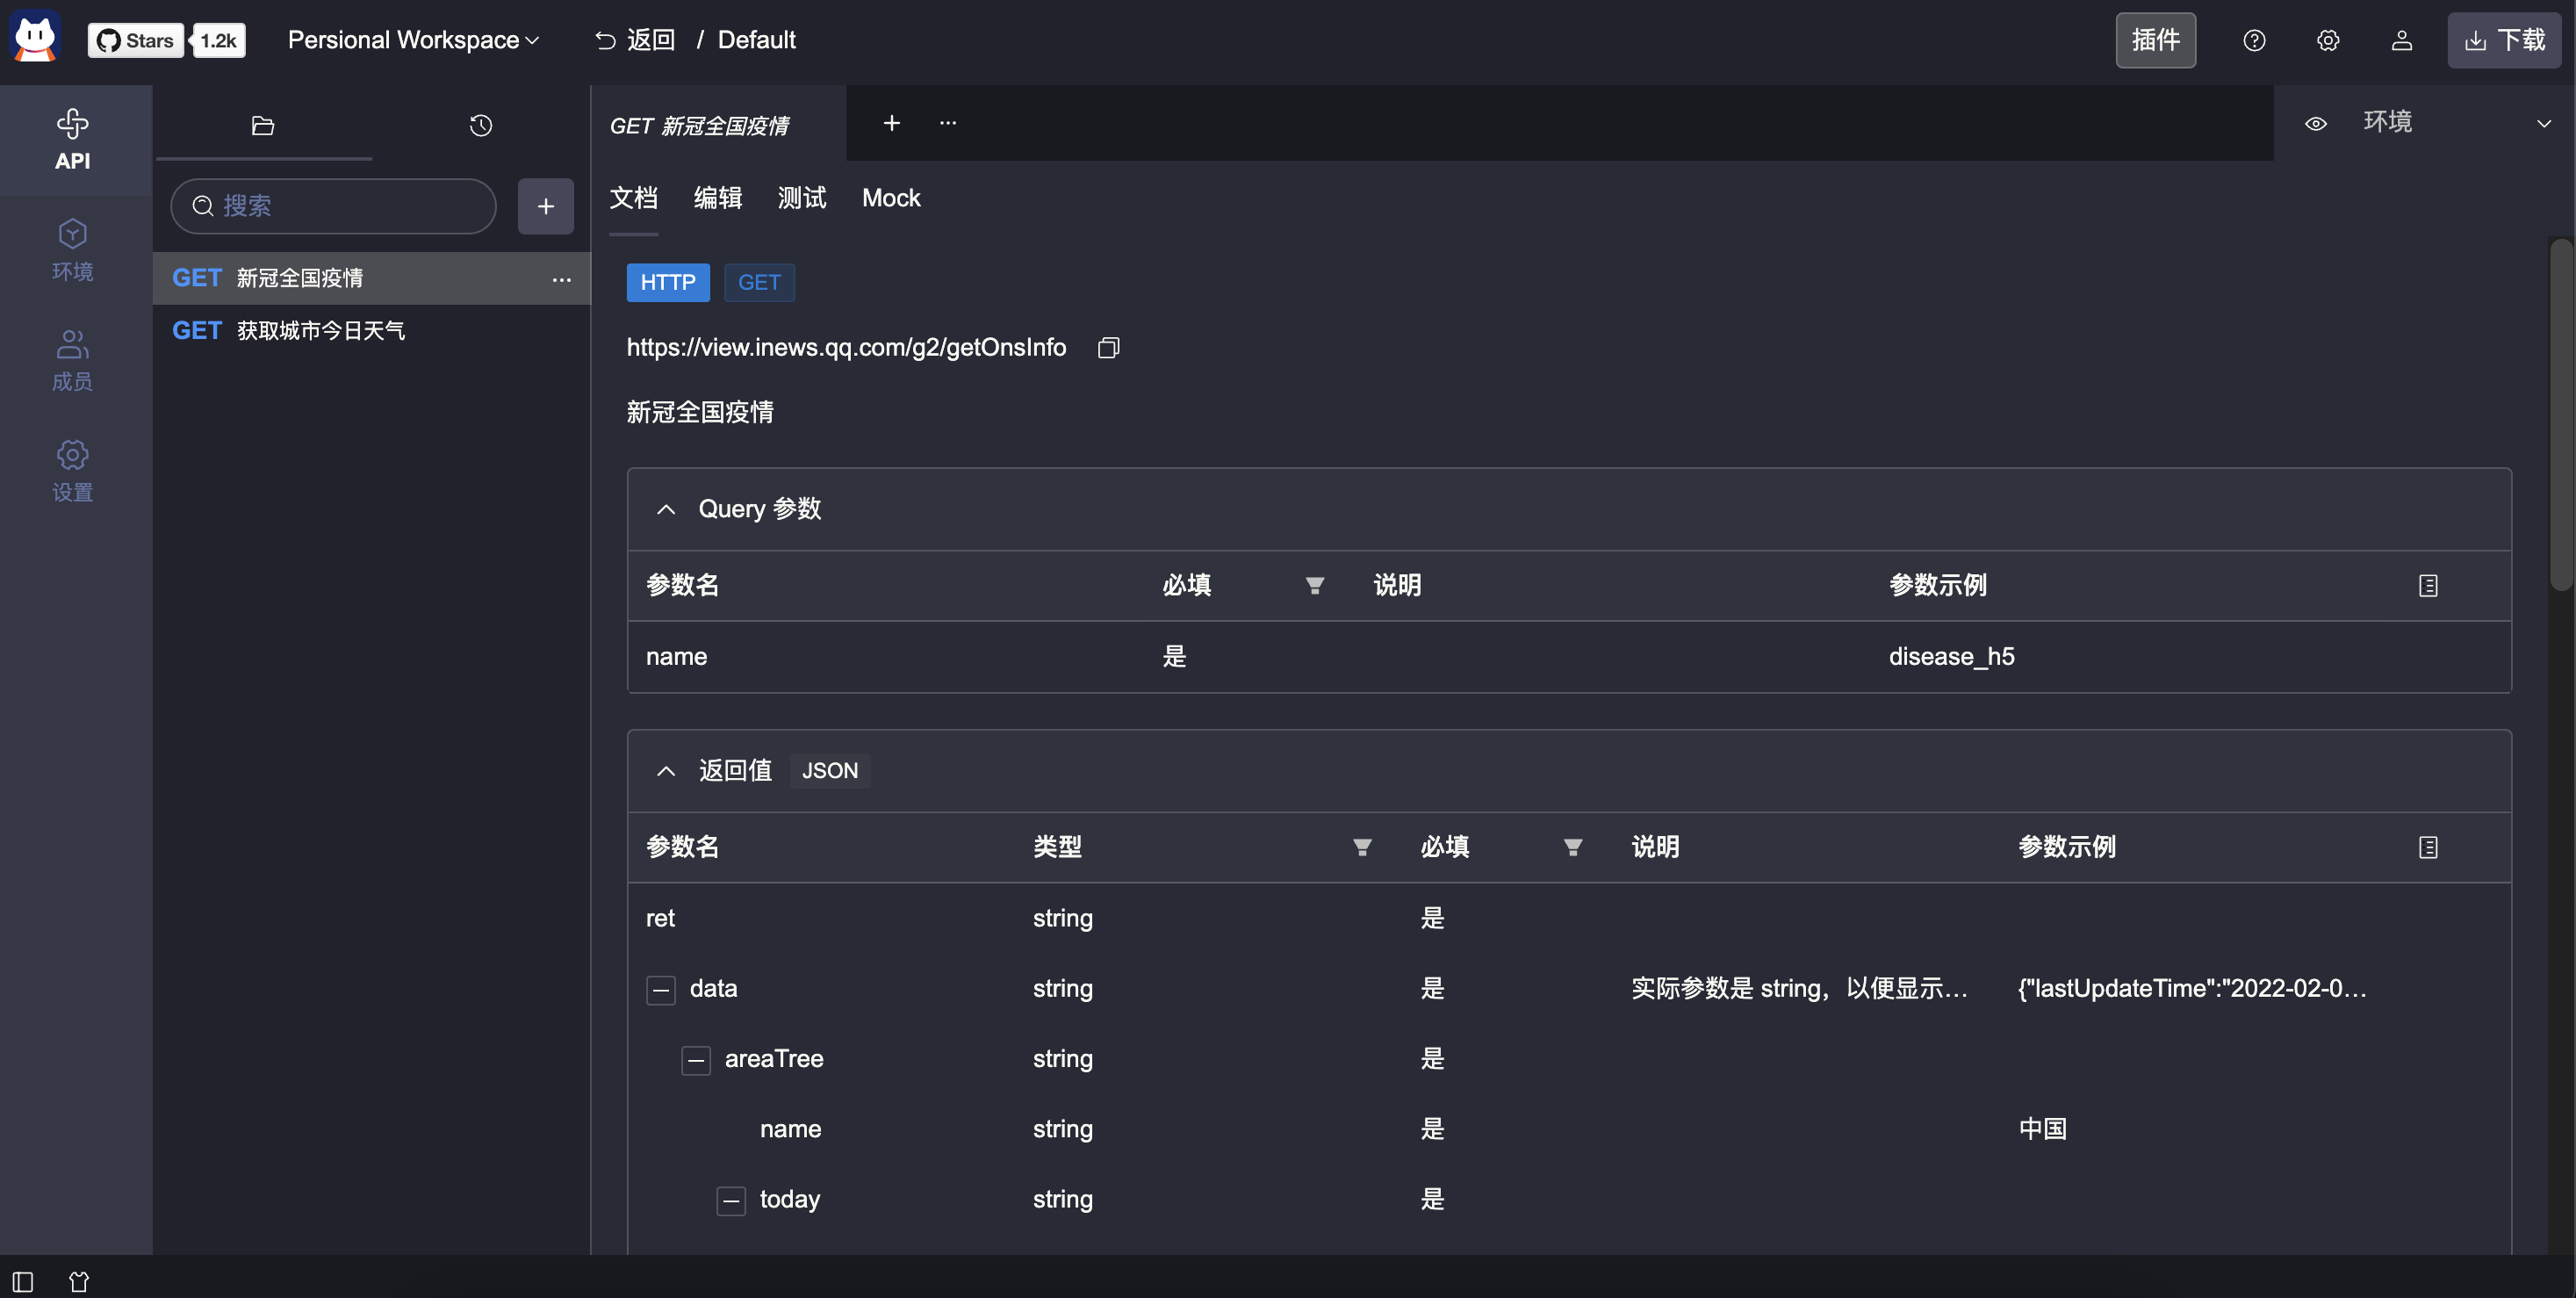Click the plus button beside search

tap(546, 206)
